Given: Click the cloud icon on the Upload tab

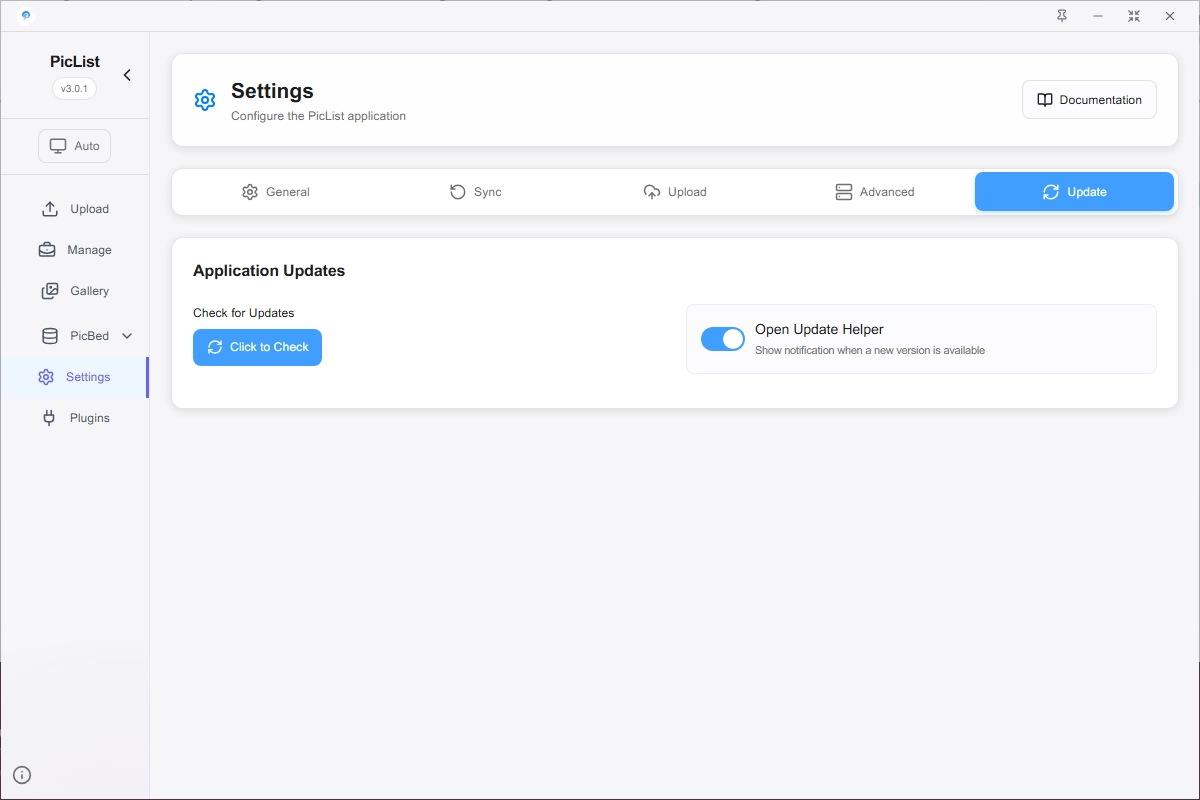Looking at the screenshot, I should point(652,192).
